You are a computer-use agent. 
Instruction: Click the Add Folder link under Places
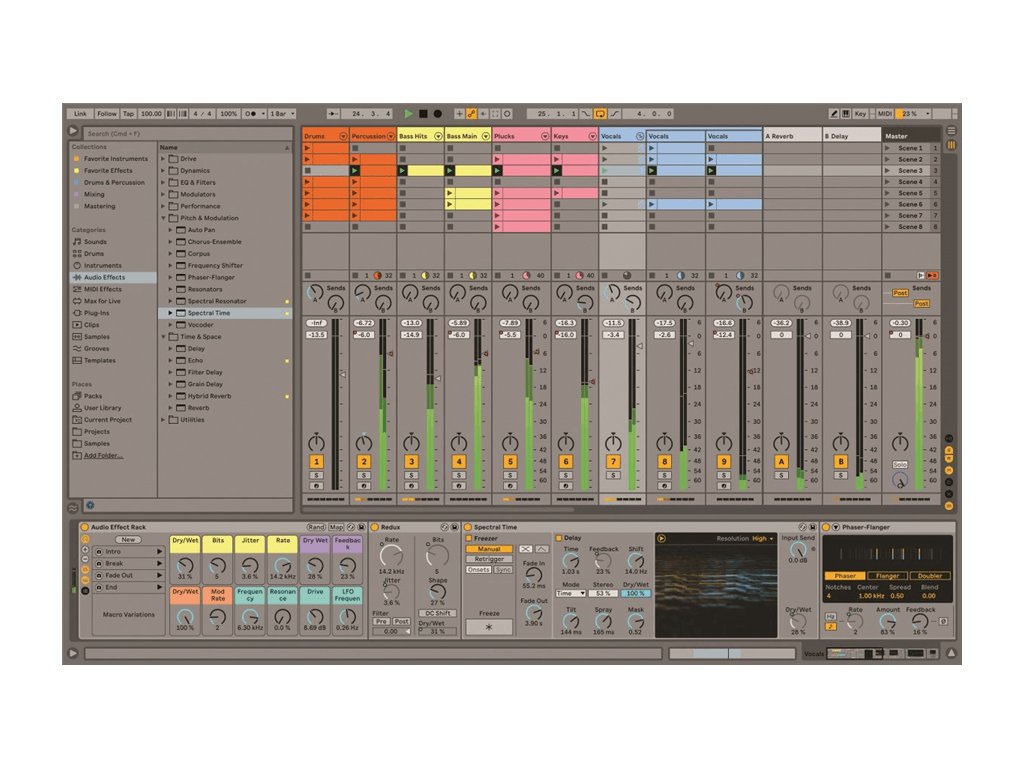click(x=103, y=455)
